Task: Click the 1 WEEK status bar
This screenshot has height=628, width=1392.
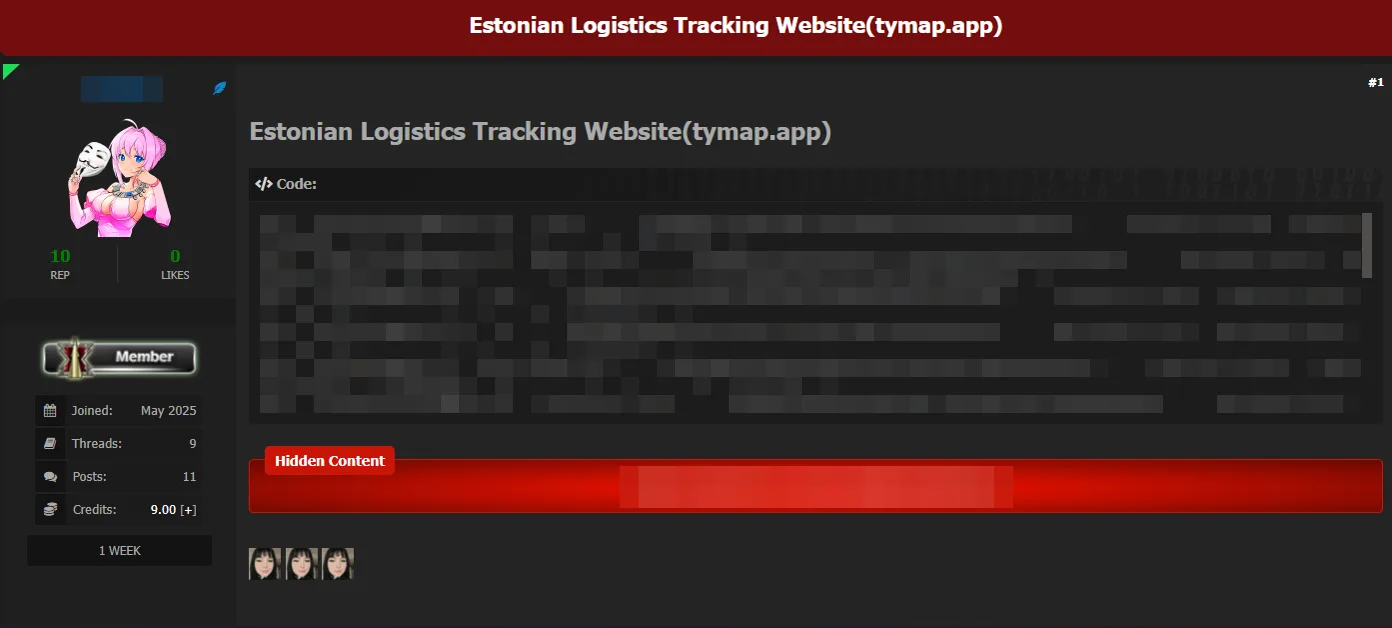Action: click(x=119, y=551)
